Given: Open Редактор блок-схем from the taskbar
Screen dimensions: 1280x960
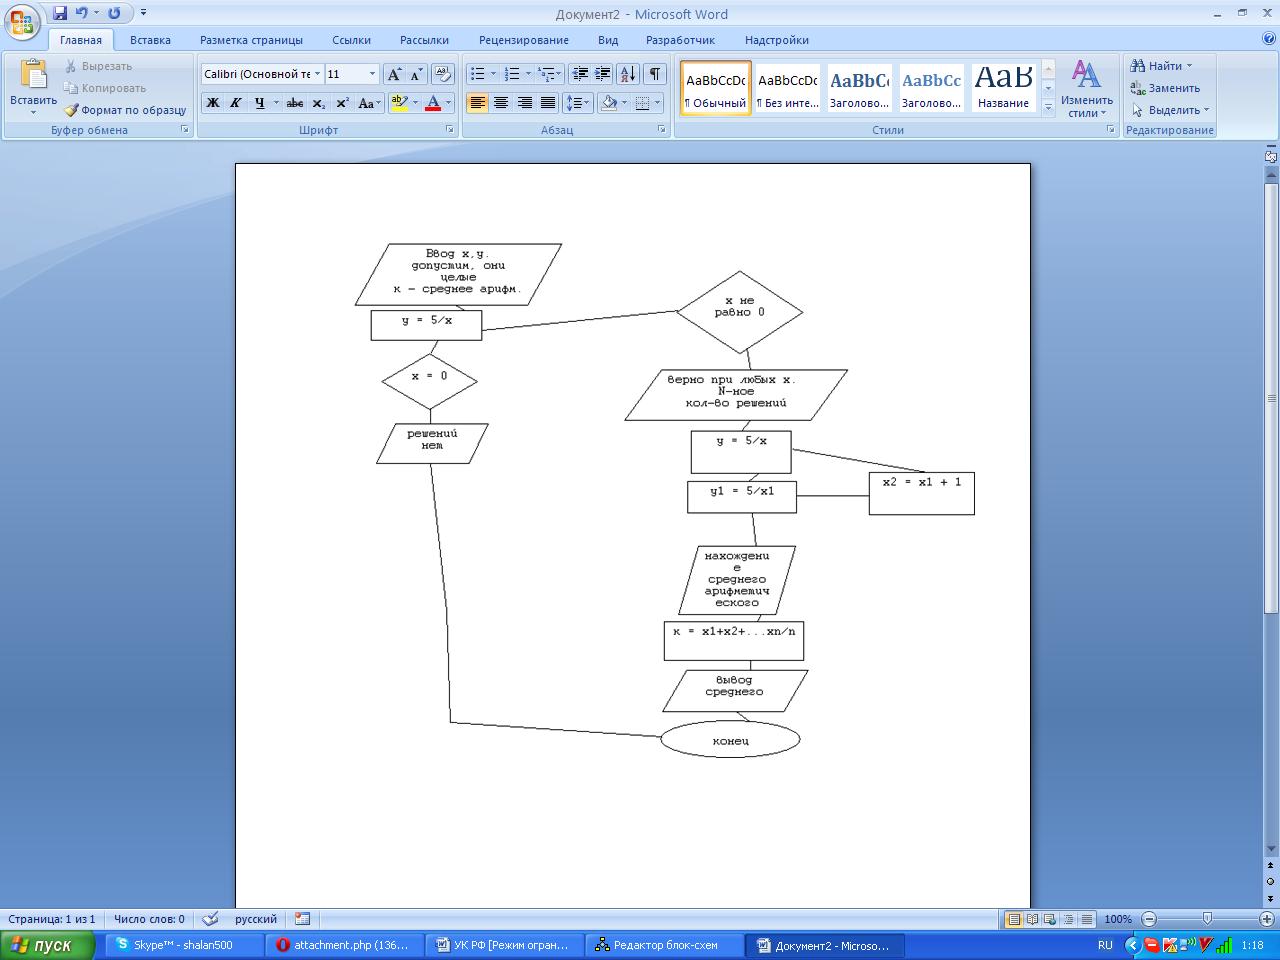Looking at the screenshot, I should point(665,945).
